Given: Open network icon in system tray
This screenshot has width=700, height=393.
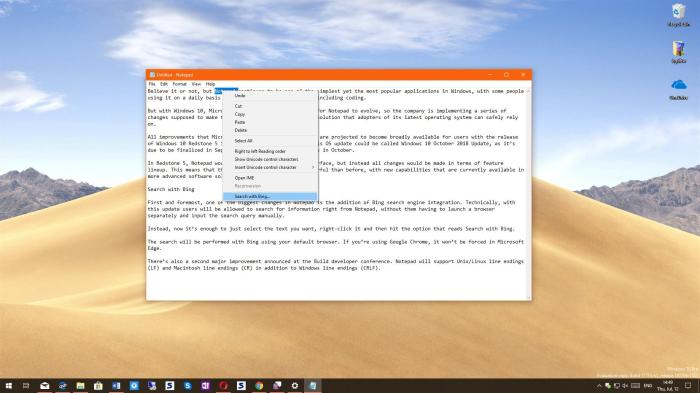Looking at the screenshot, I should pyautogui.click(x=616, y=386).
